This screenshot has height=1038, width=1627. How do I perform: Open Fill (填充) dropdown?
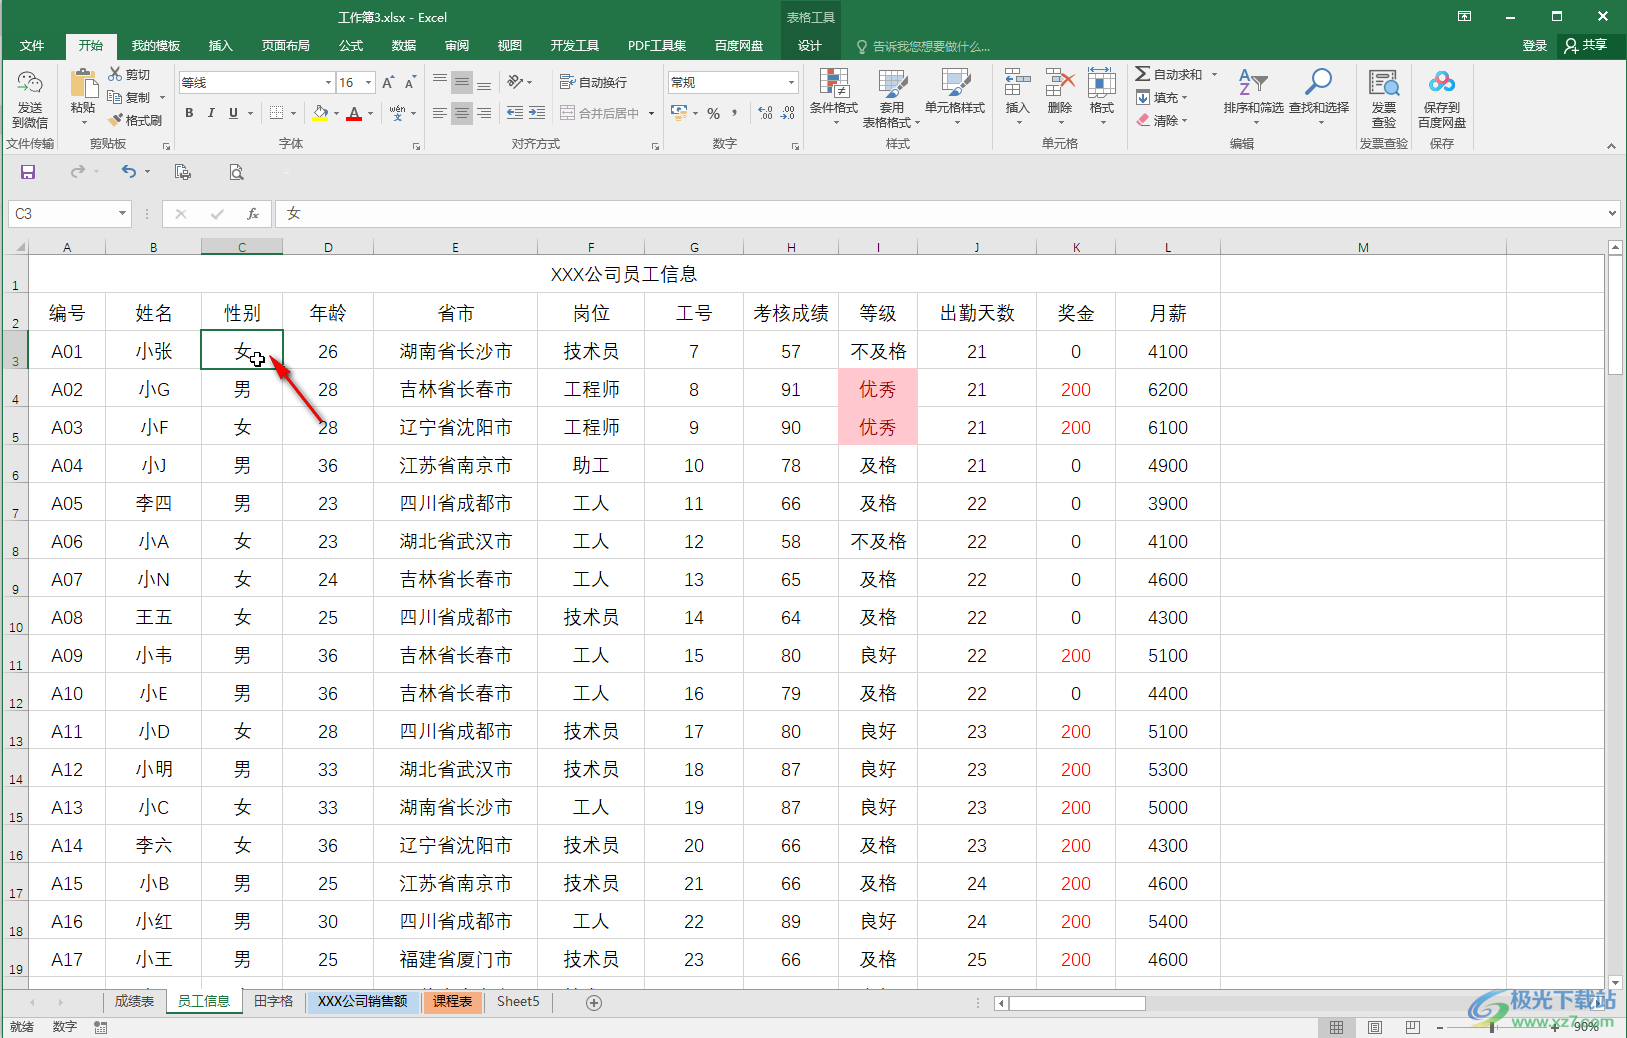(1162, 98)
